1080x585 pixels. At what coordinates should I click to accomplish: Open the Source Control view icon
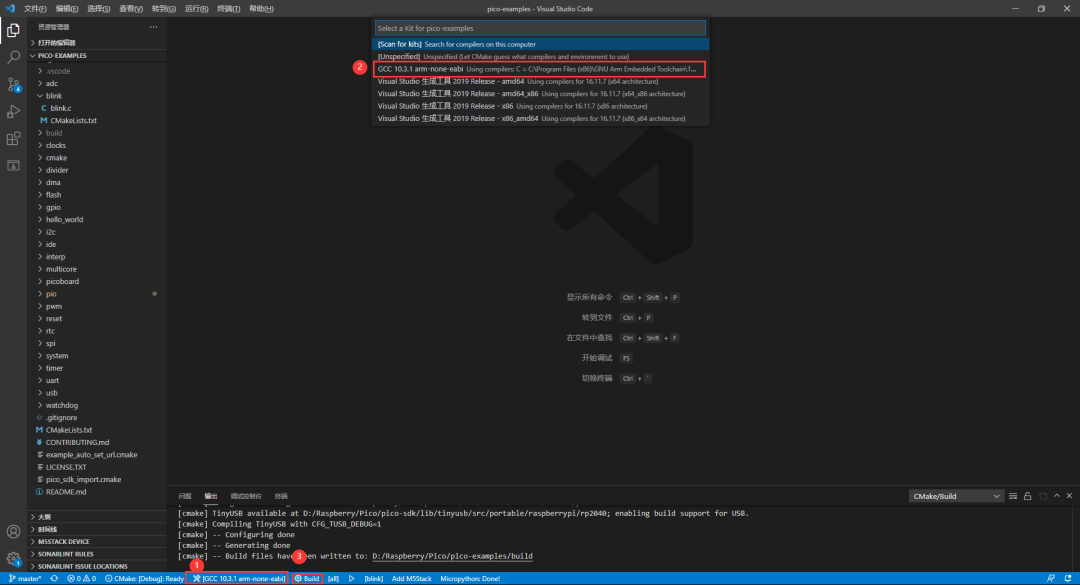coord(13,85)
